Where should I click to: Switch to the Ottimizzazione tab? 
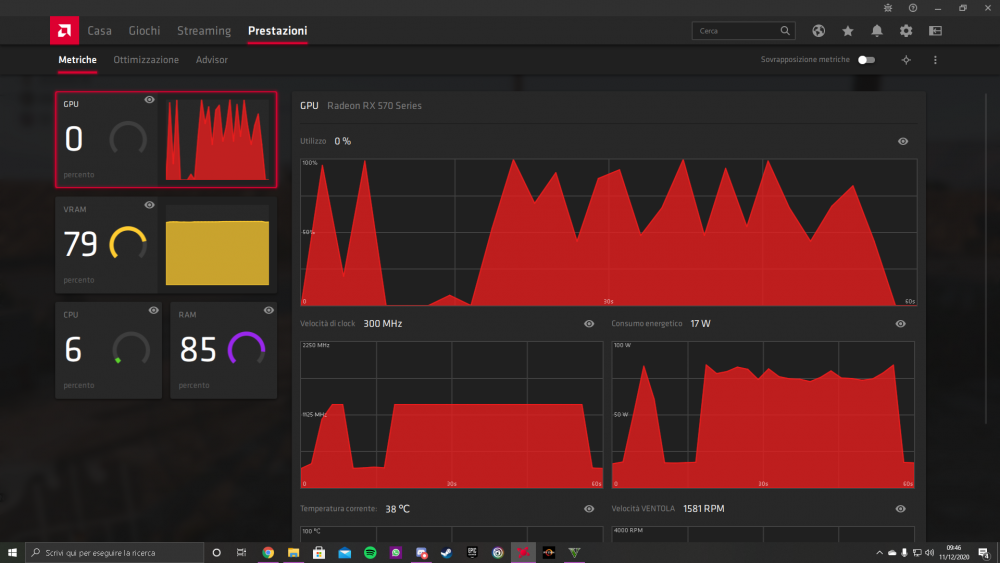[x=146, y=60]
